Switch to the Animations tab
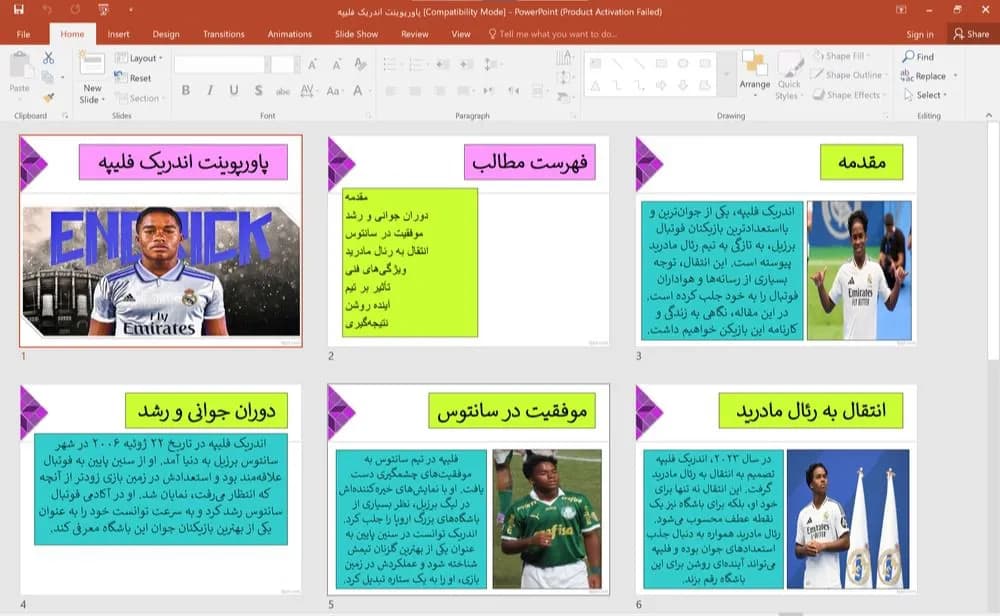Viewport: 1000px width, 616px height. (290, 34)
